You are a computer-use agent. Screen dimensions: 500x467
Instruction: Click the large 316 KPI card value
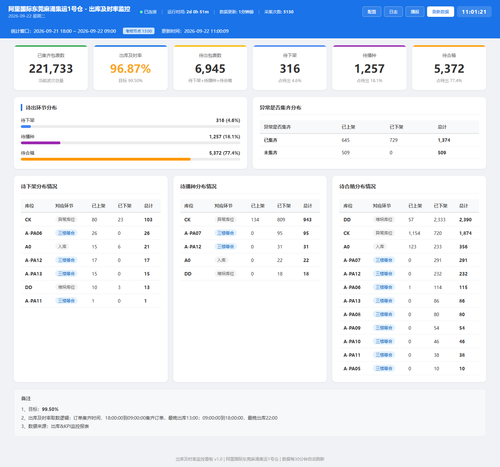pyautogui.click(x=290, y=69)
